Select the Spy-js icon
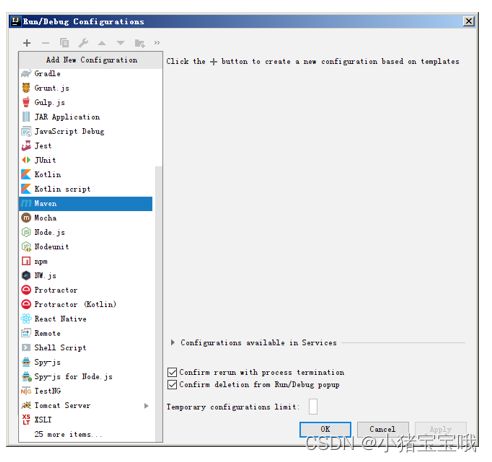The width and height of the screenshot is (492, 462). point(26,362)
